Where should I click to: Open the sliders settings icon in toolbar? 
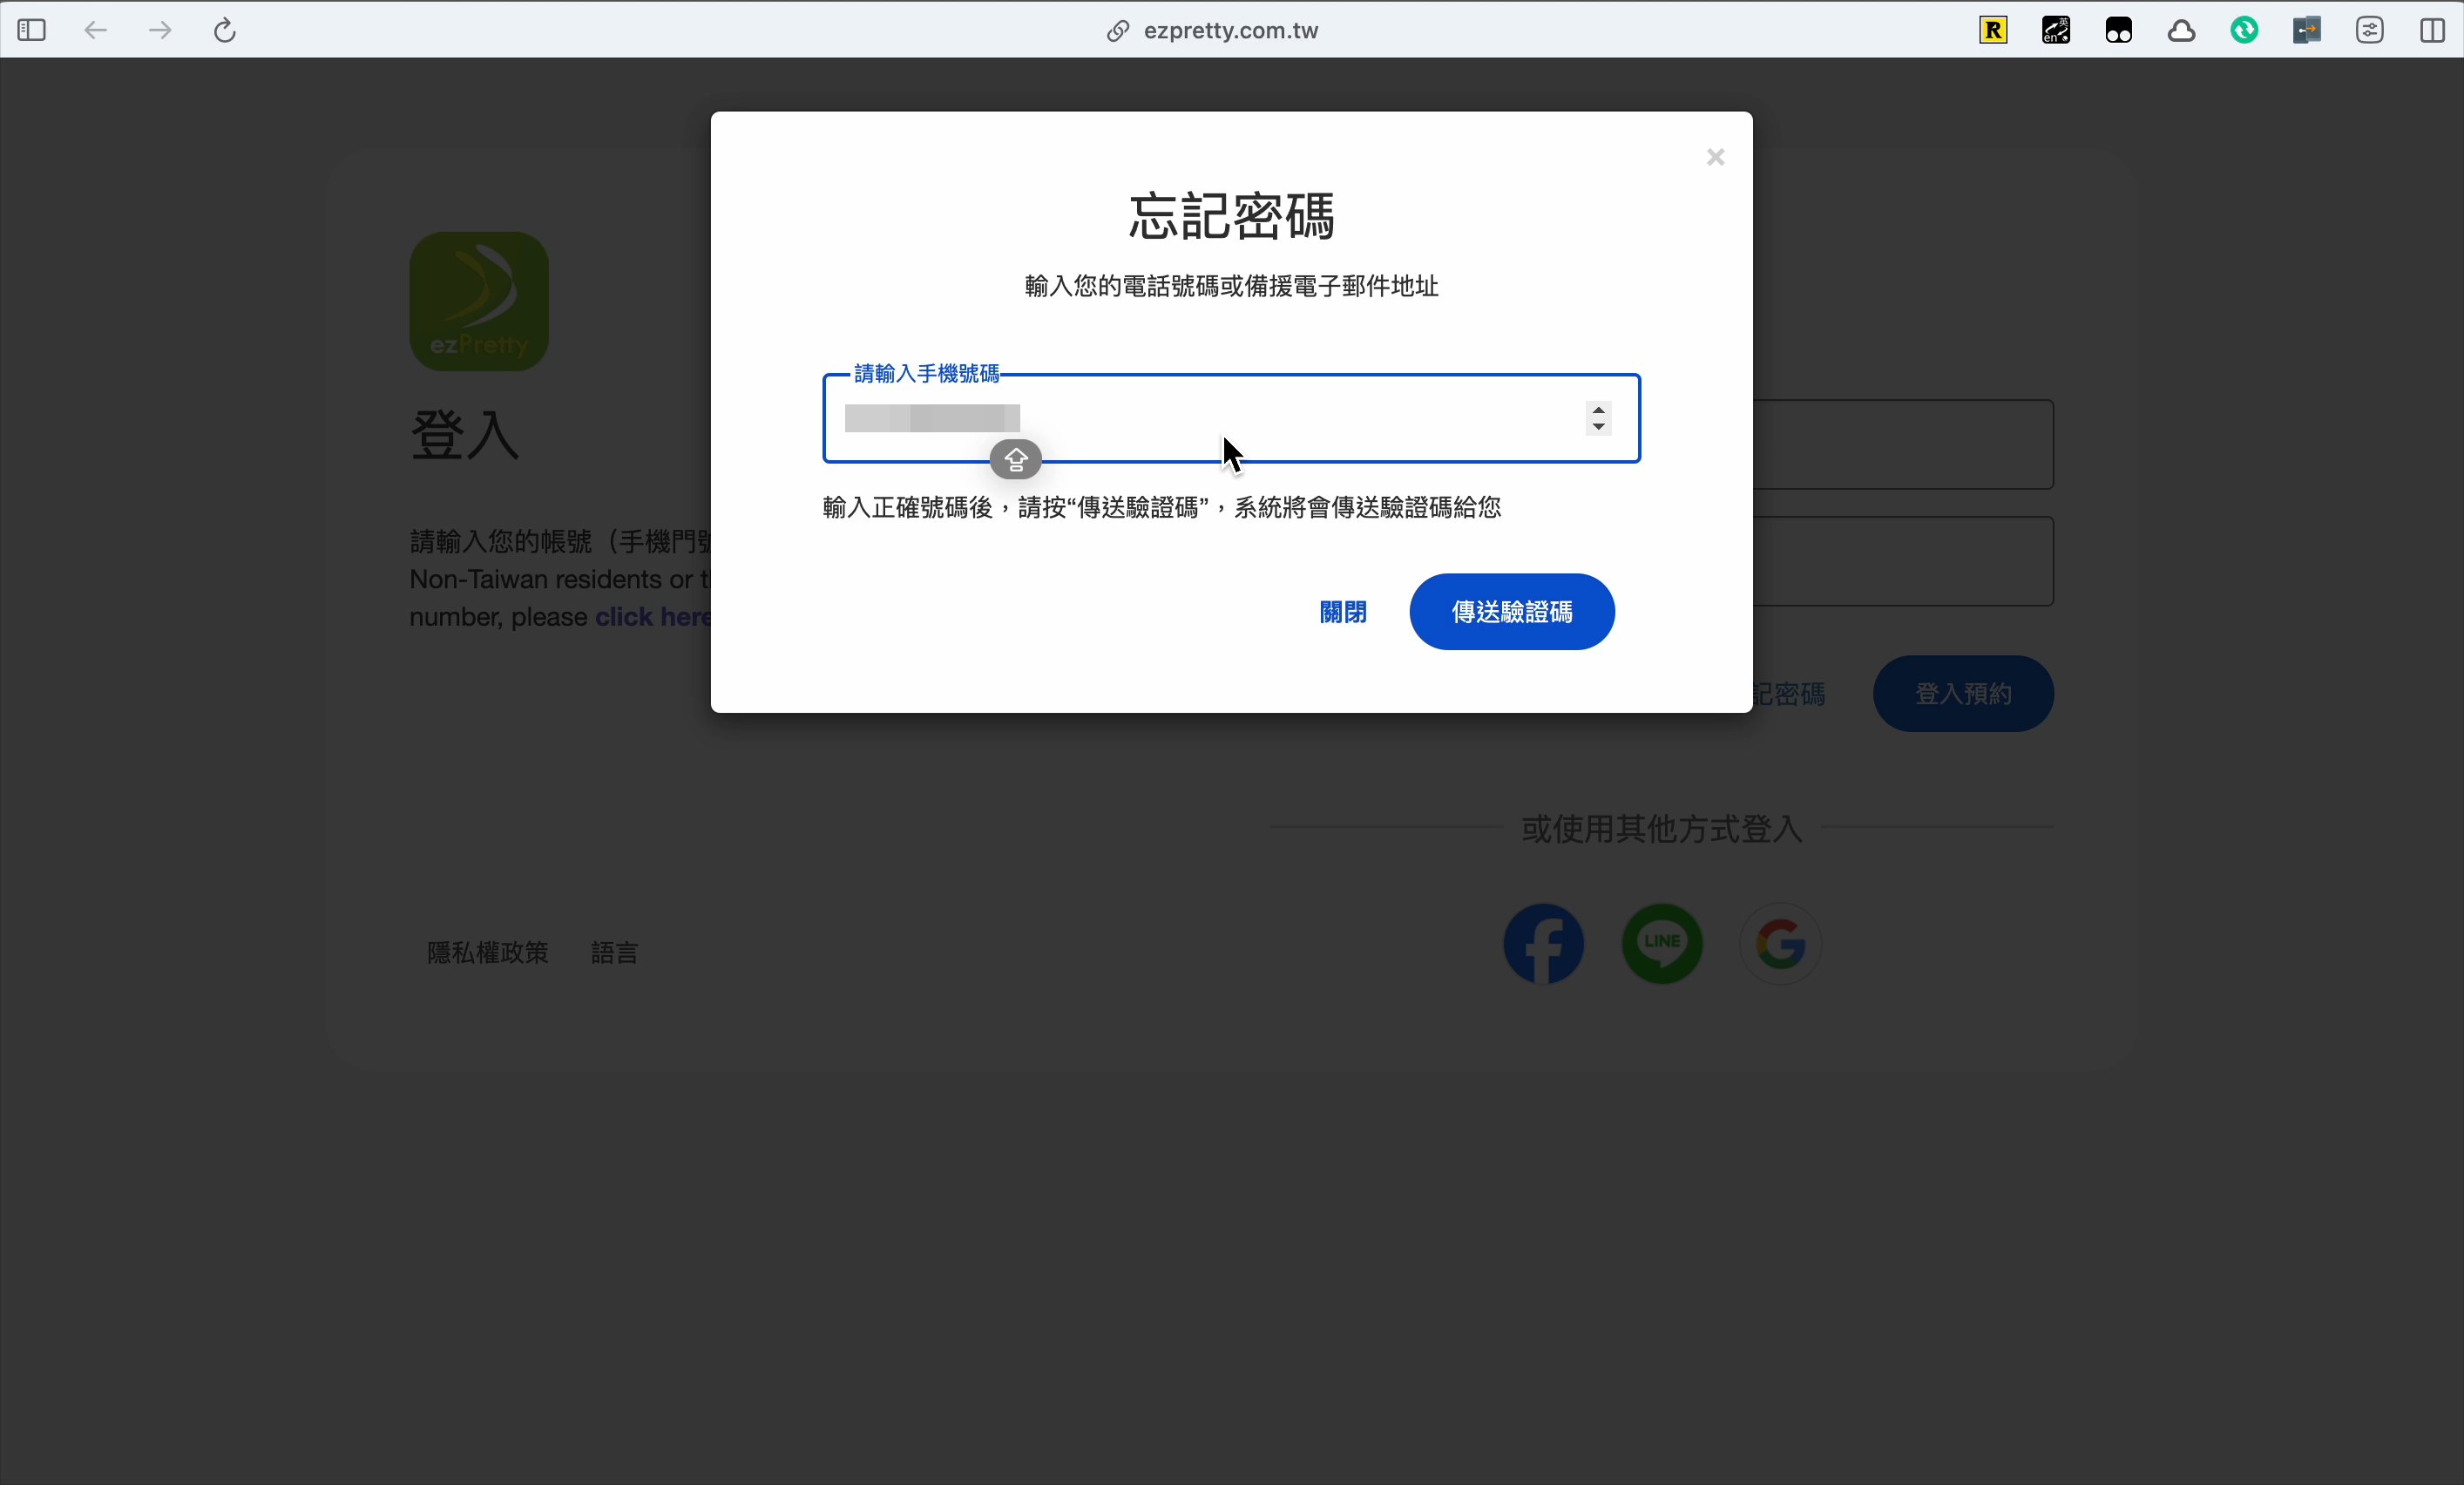click(x=2370, y=30)
